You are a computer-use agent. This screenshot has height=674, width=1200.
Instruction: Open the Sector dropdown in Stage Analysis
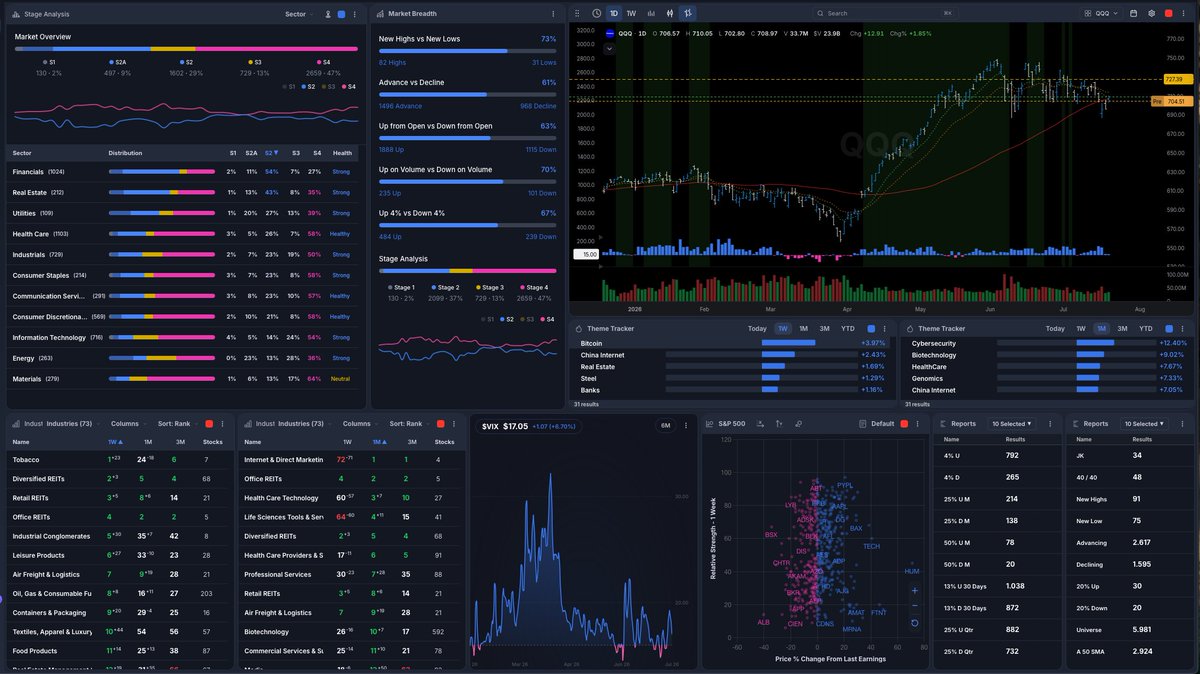click(298, 14)
